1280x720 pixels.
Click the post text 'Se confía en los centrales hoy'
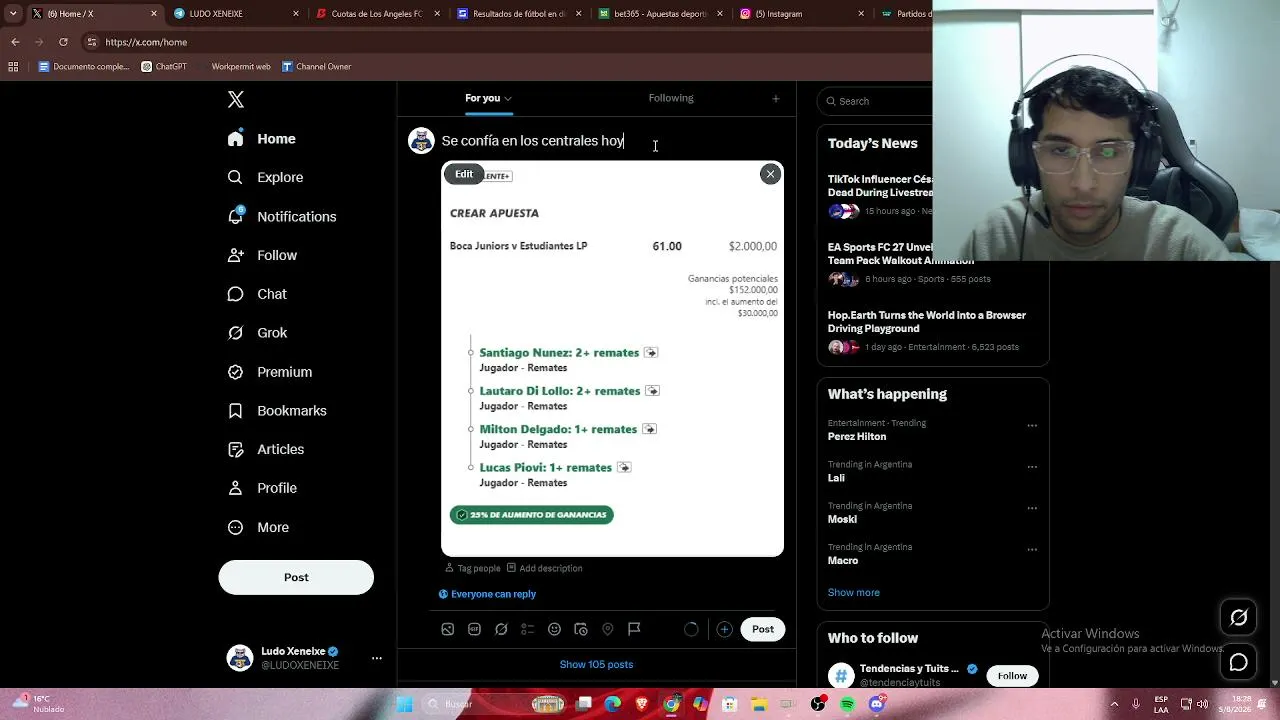click(533, 141)
